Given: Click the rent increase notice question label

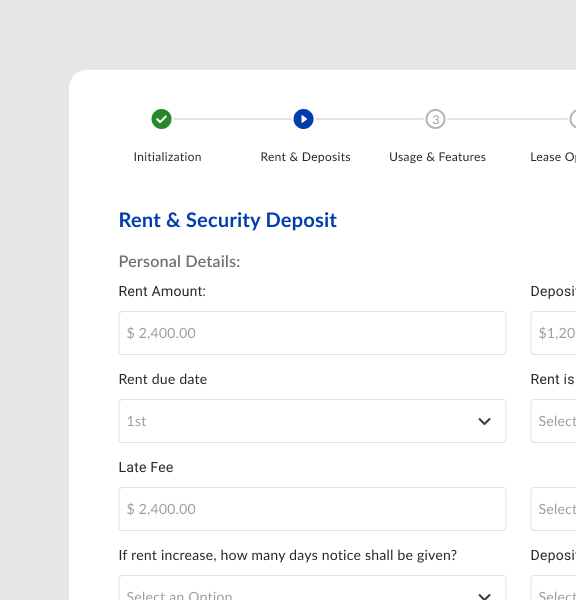Looking at the screenshot, I should 288,555.
